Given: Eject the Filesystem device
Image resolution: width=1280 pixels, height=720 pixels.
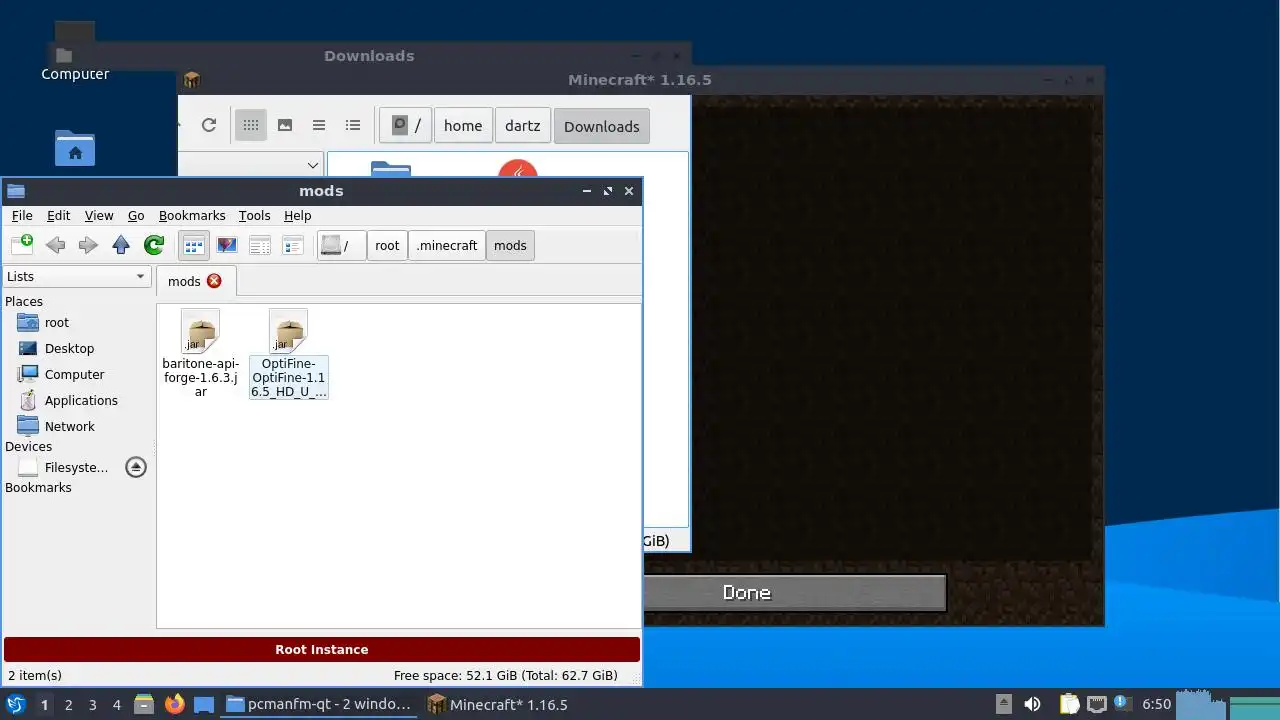Looking at the screenshot, I should (136, 467).
